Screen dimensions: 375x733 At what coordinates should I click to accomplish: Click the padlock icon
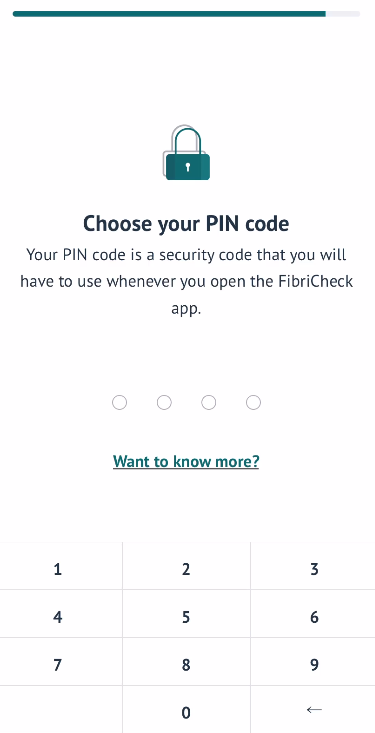click(186, 152)
